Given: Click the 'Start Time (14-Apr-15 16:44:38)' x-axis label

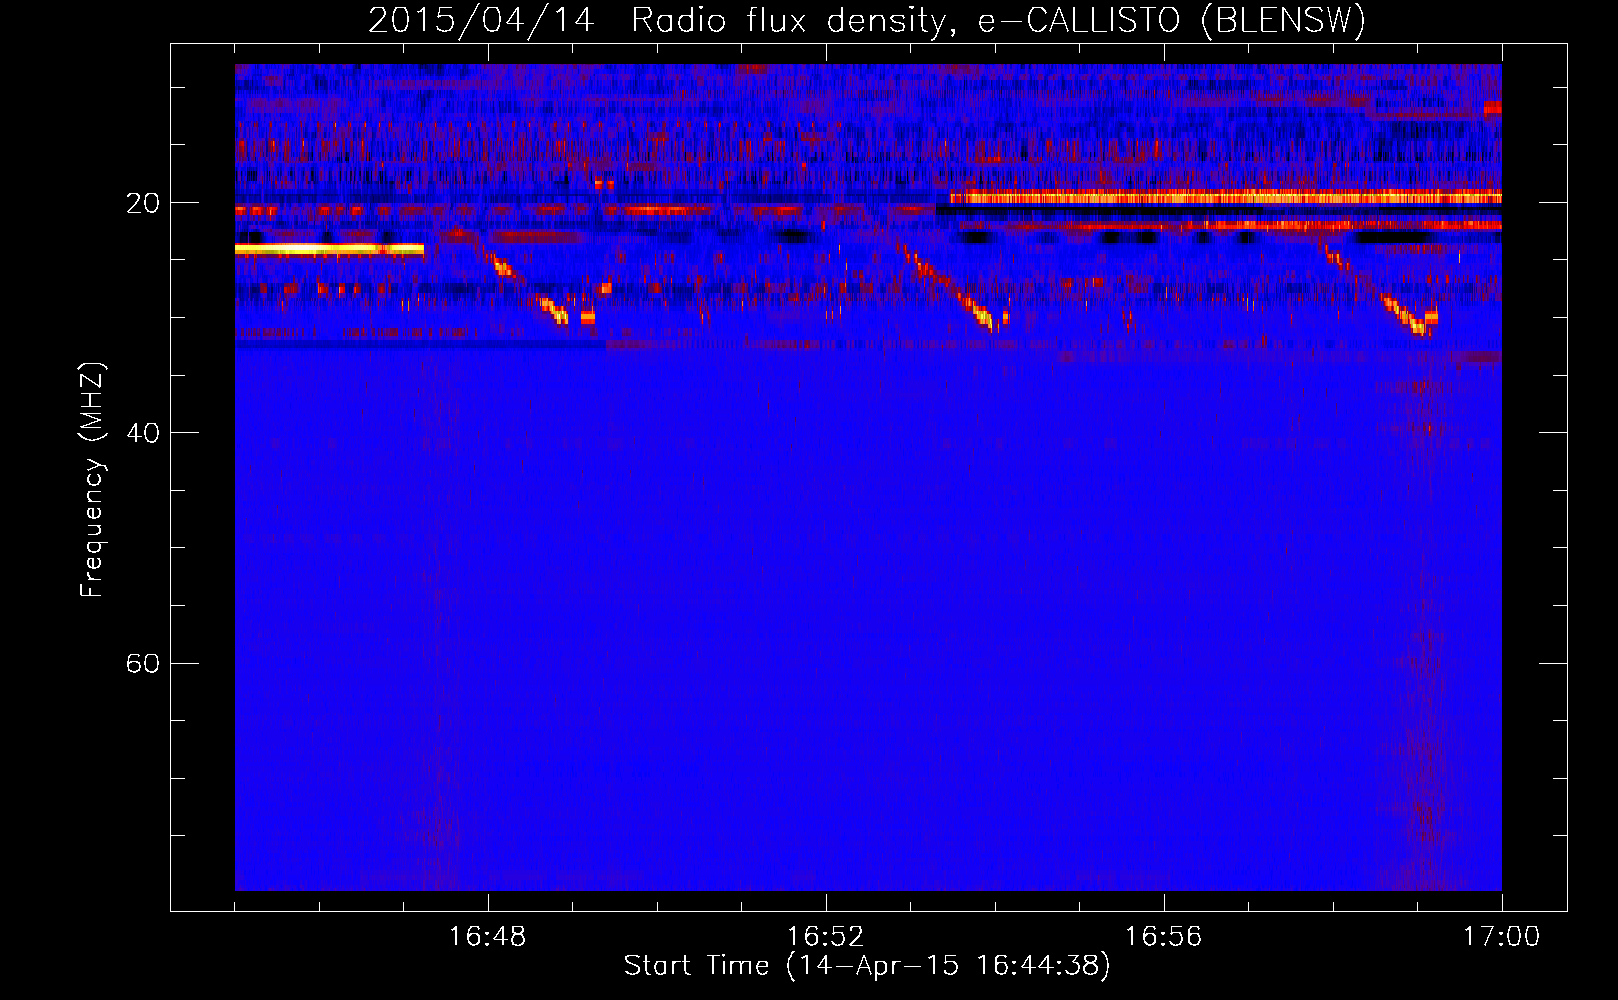Looking at the screenshot, I should pos(867,966).
